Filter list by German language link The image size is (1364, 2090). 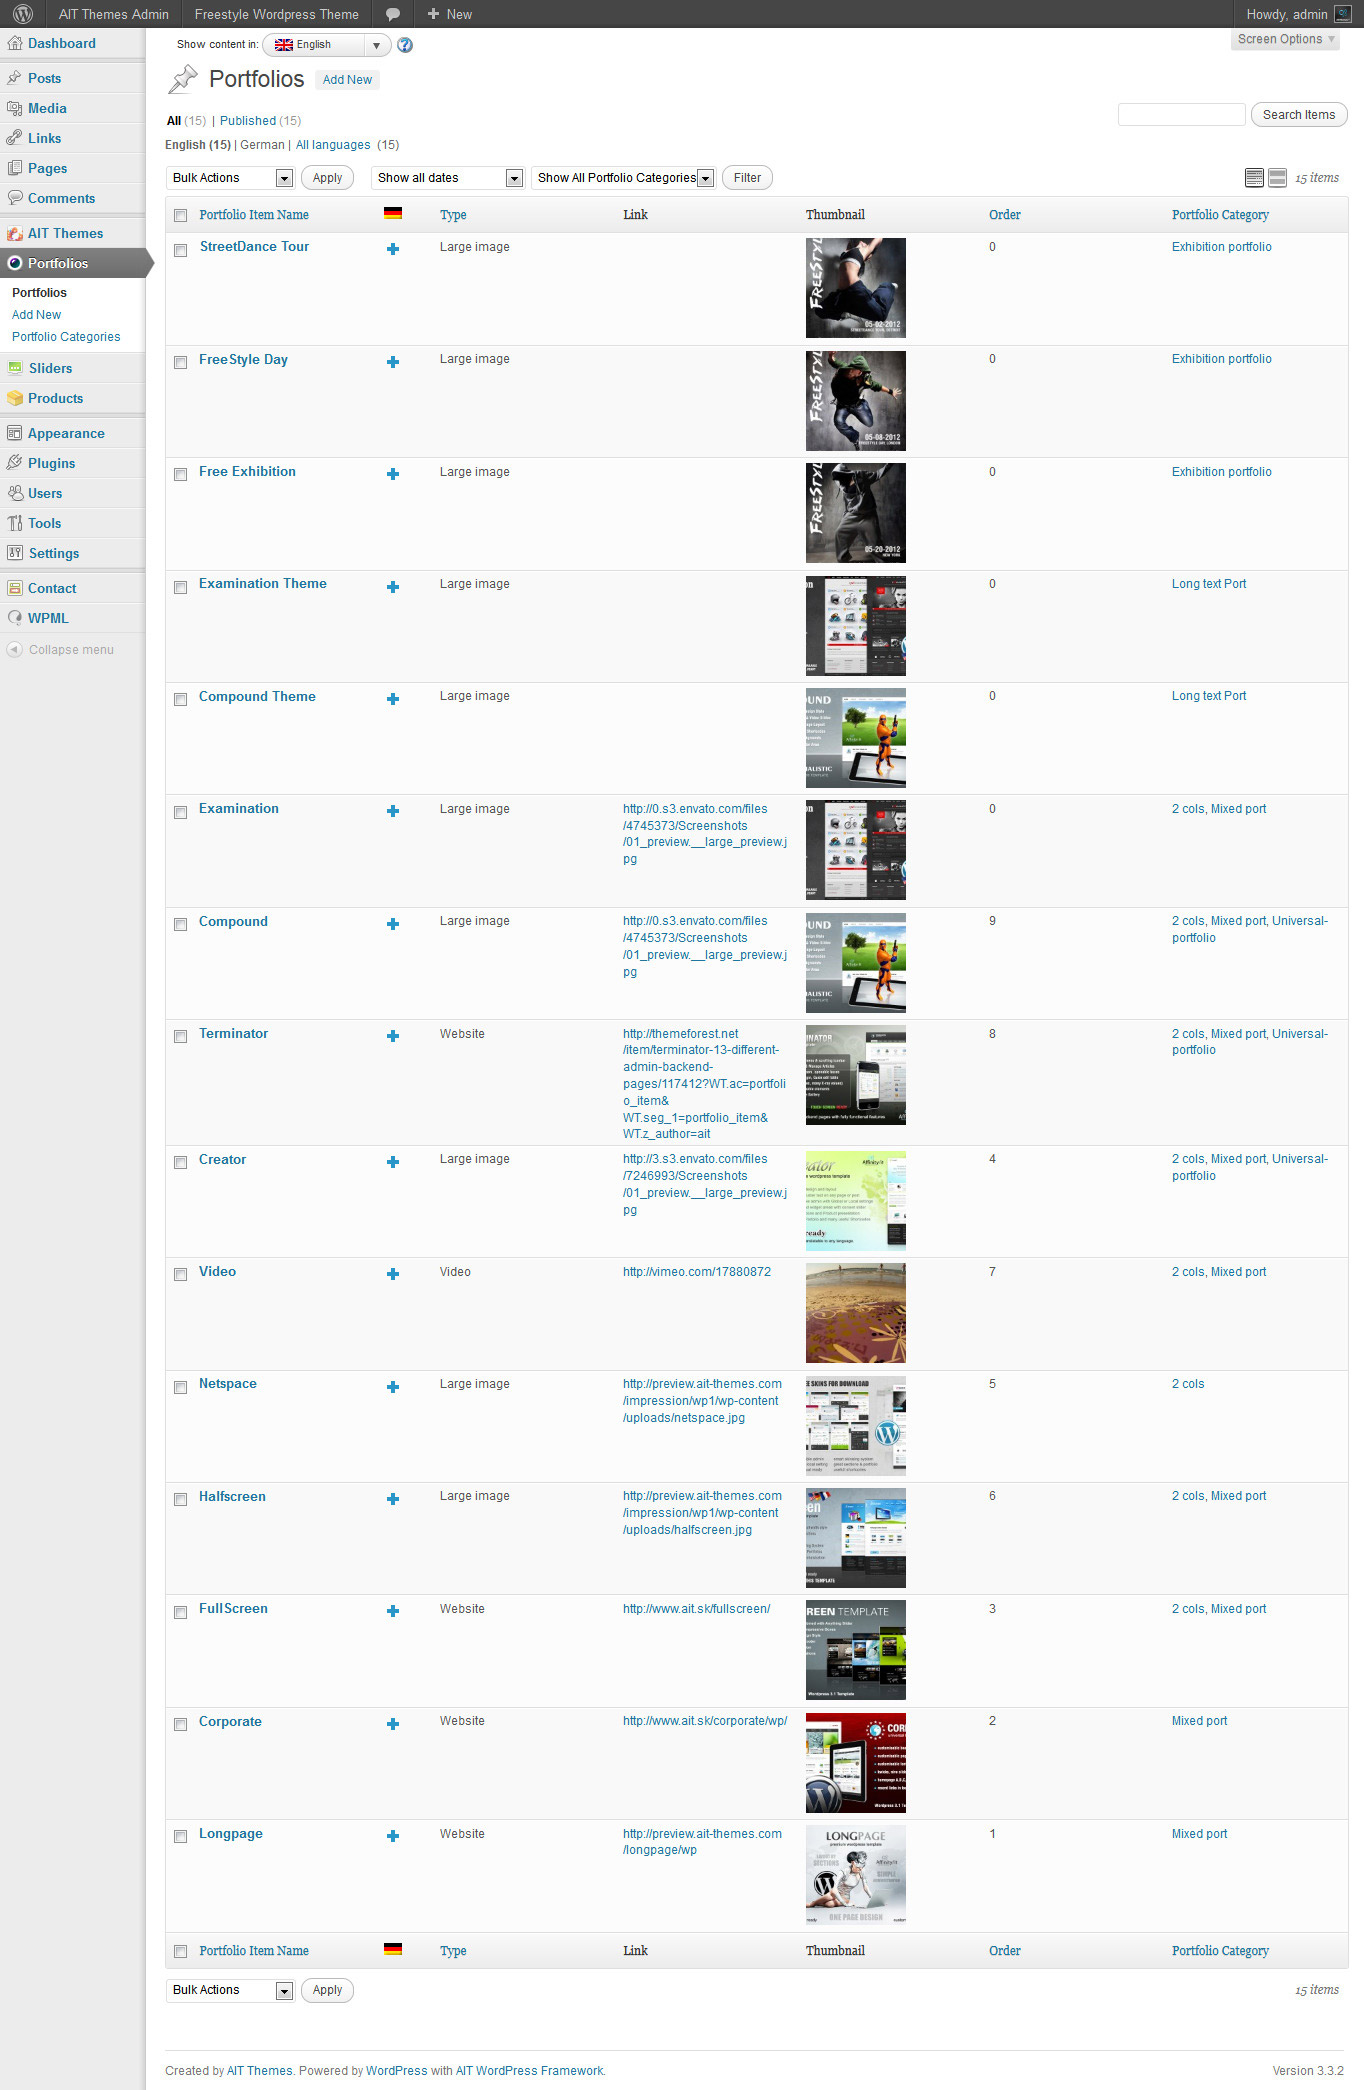262,145
